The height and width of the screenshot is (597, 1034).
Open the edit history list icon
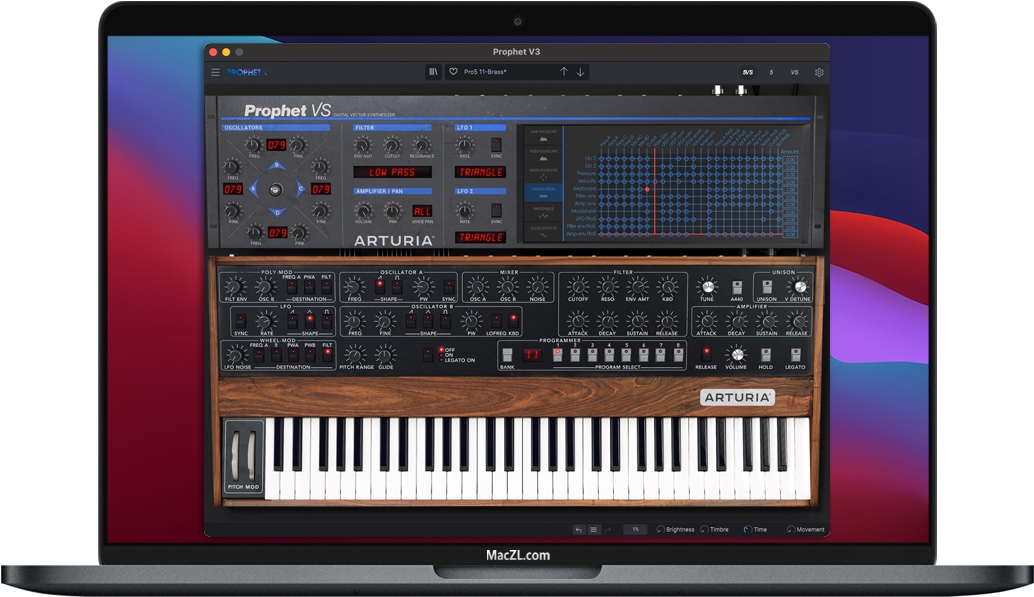click(x=593, y=529)
